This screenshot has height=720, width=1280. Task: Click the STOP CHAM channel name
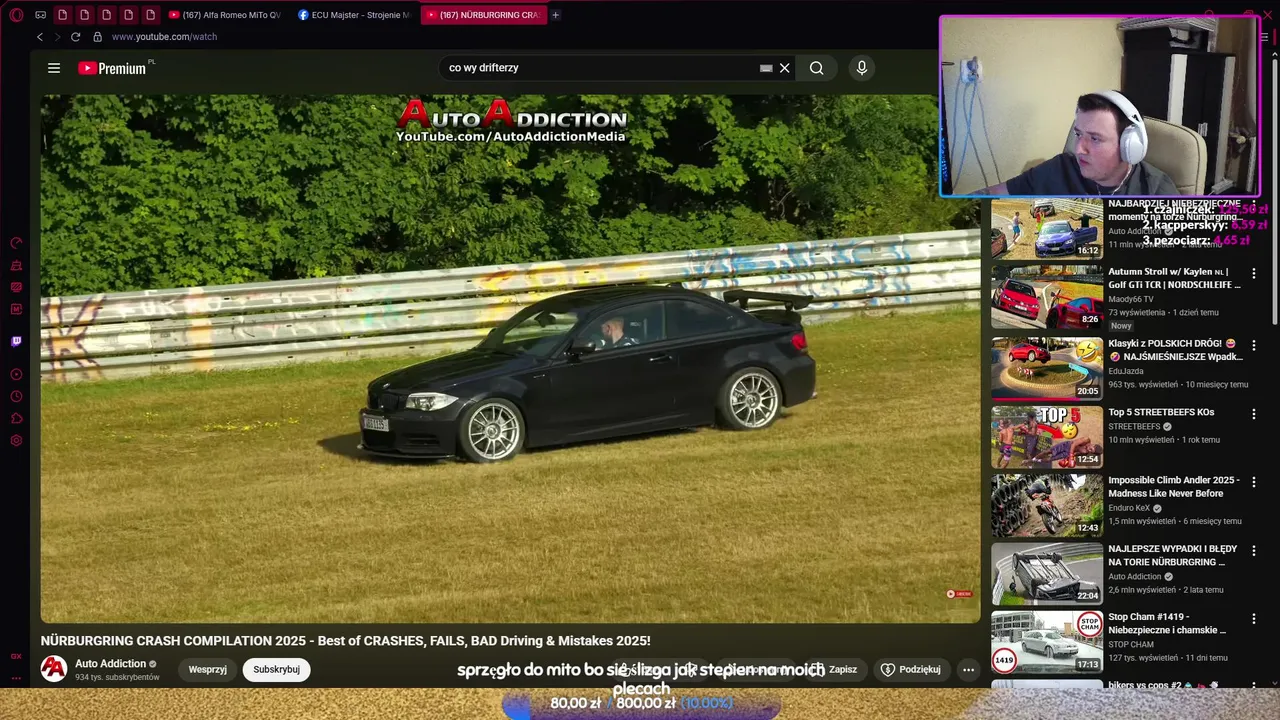[x=1131, y=645]
